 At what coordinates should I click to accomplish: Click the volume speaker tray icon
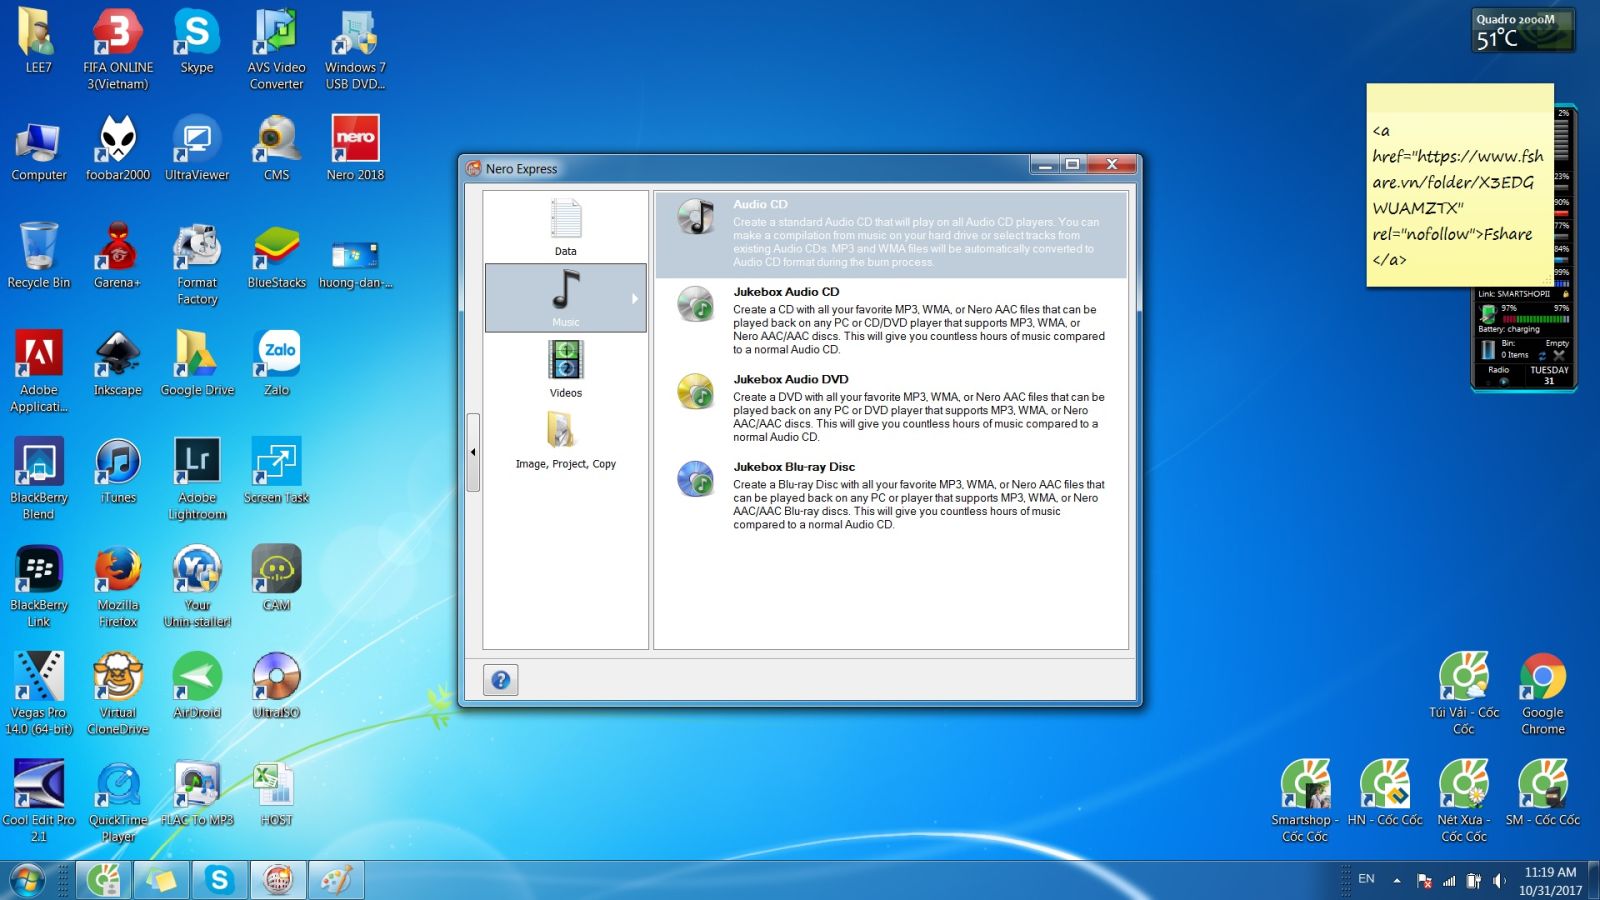(x=1499, y=881)
